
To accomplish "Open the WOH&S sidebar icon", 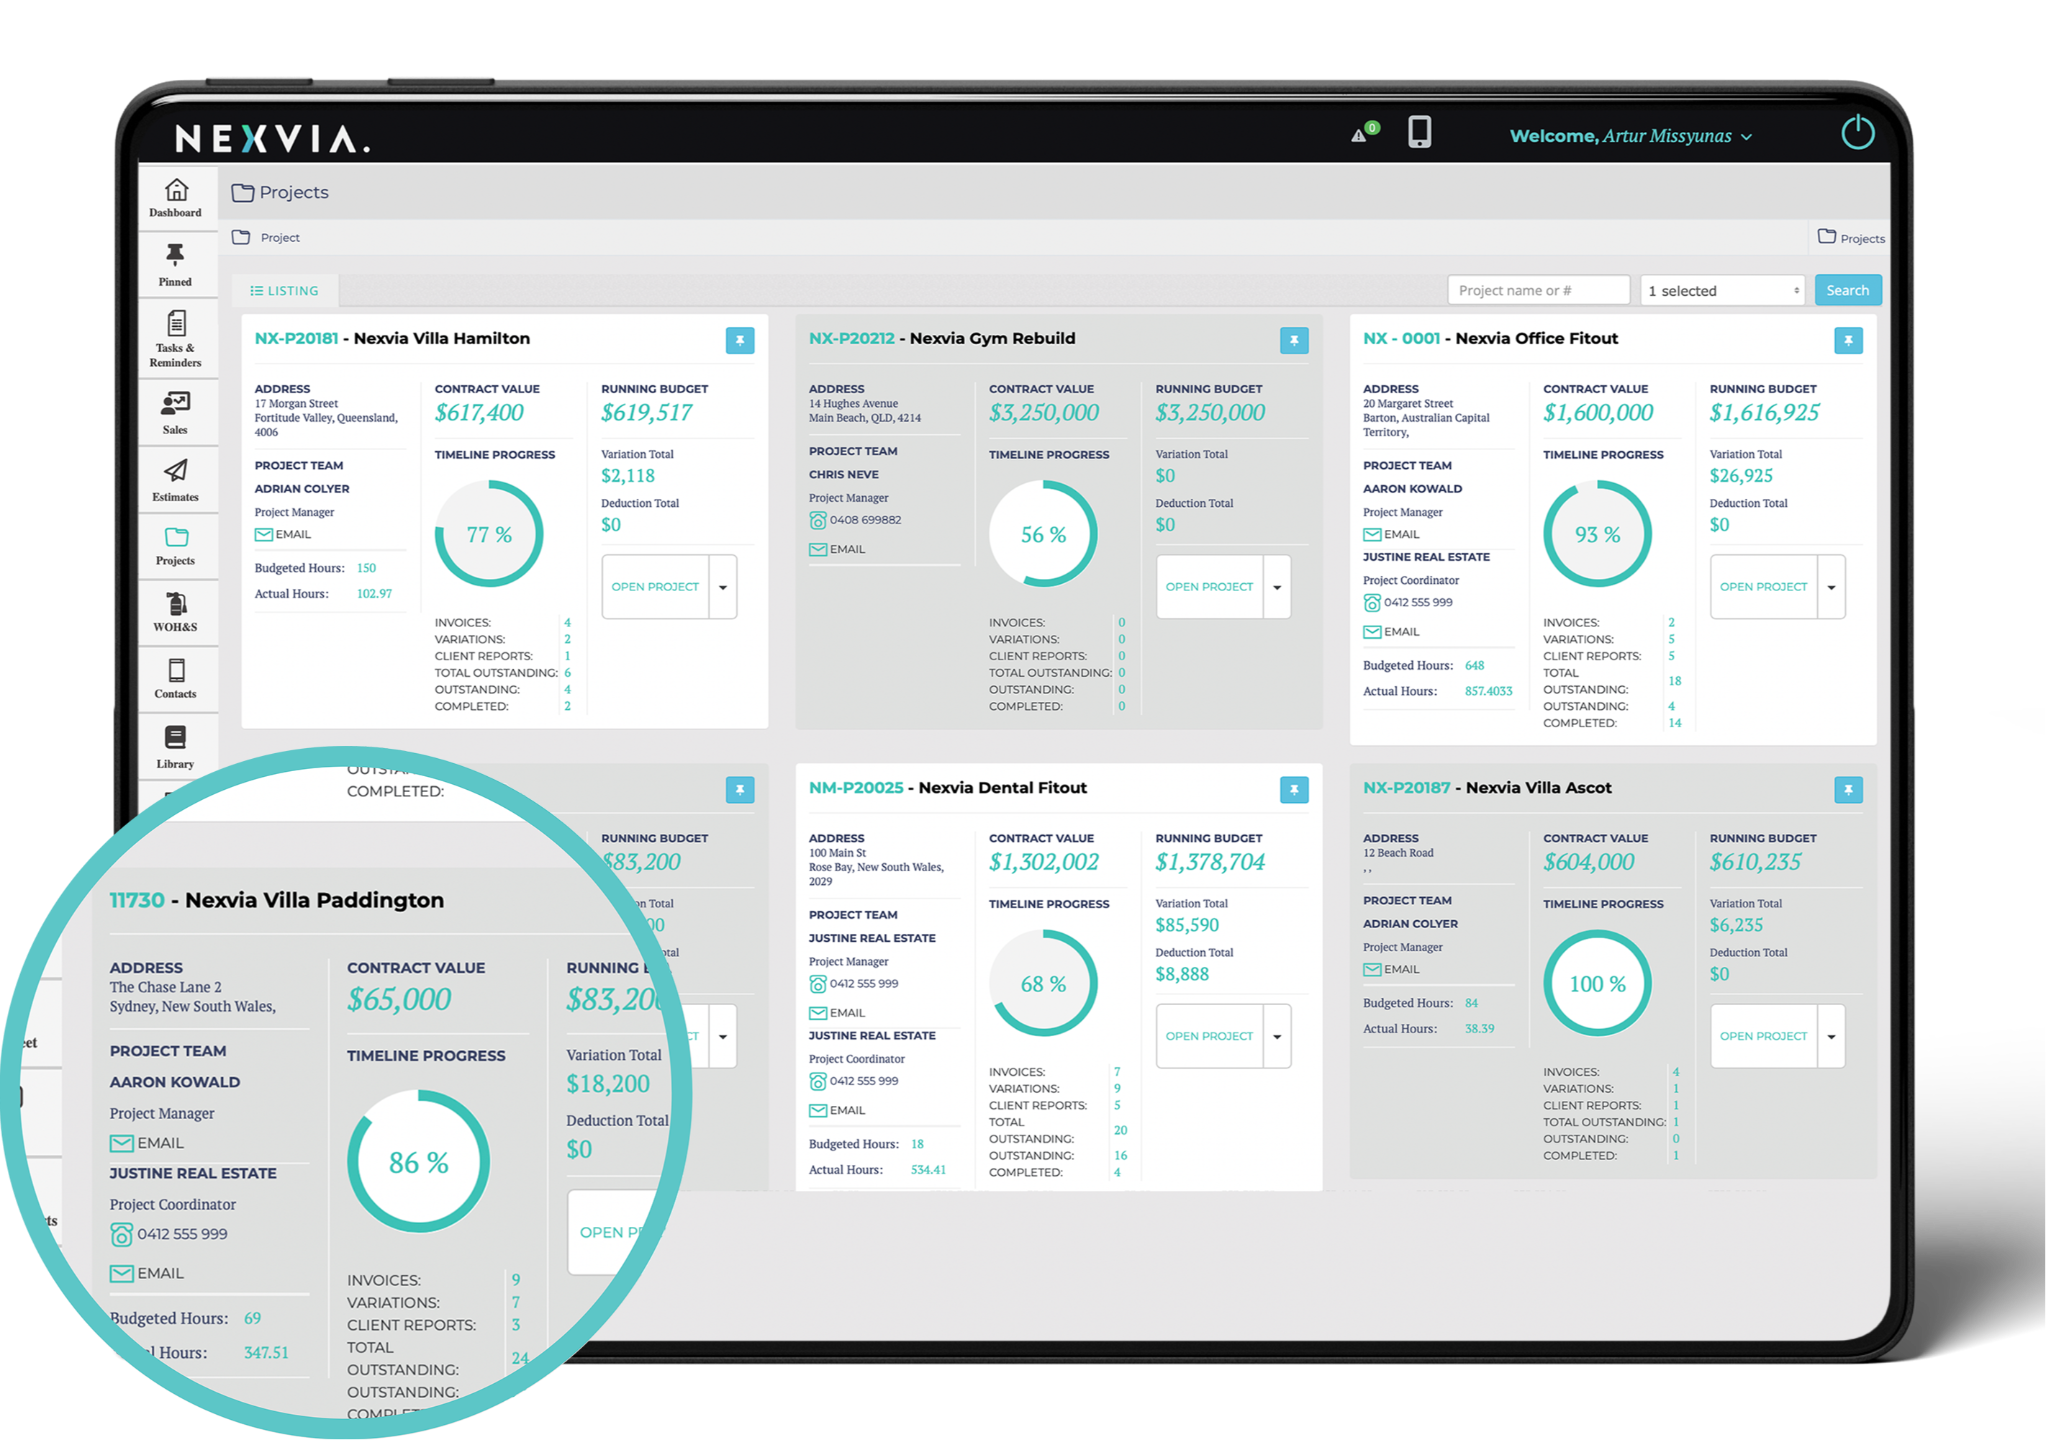I will point(175,611).
